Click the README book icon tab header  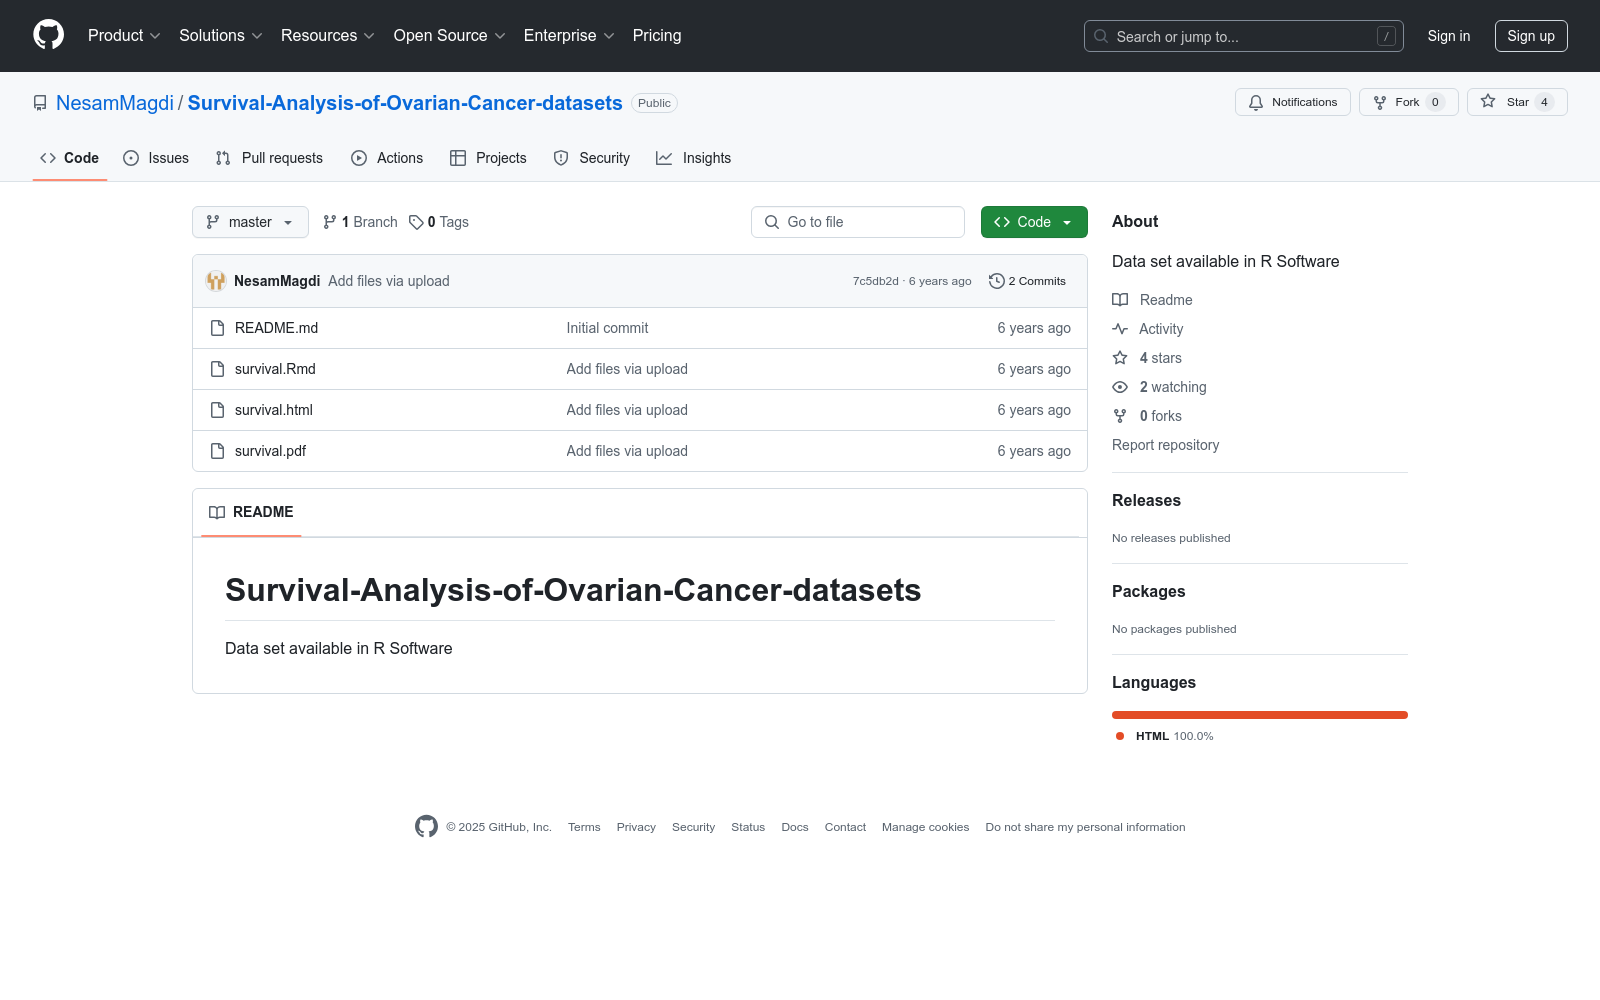[x=217, y=512]
